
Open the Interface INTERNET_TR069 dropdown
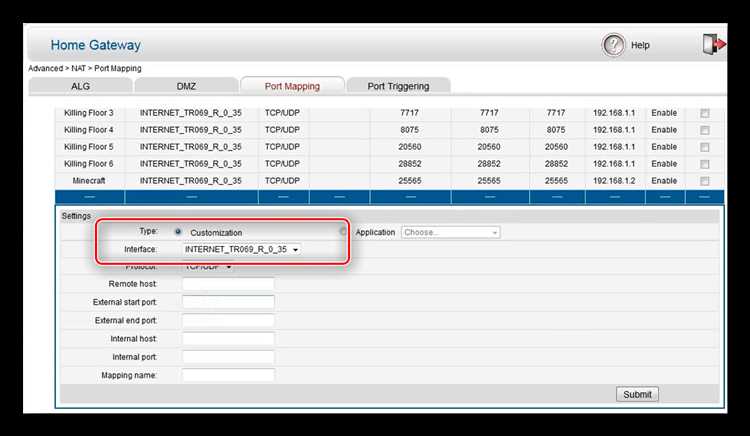(x=242, y=250)
